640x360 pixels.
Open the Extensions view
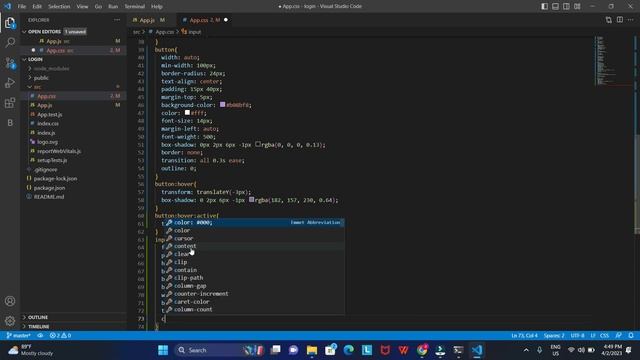pyautogui.click(x=10, y=103)
